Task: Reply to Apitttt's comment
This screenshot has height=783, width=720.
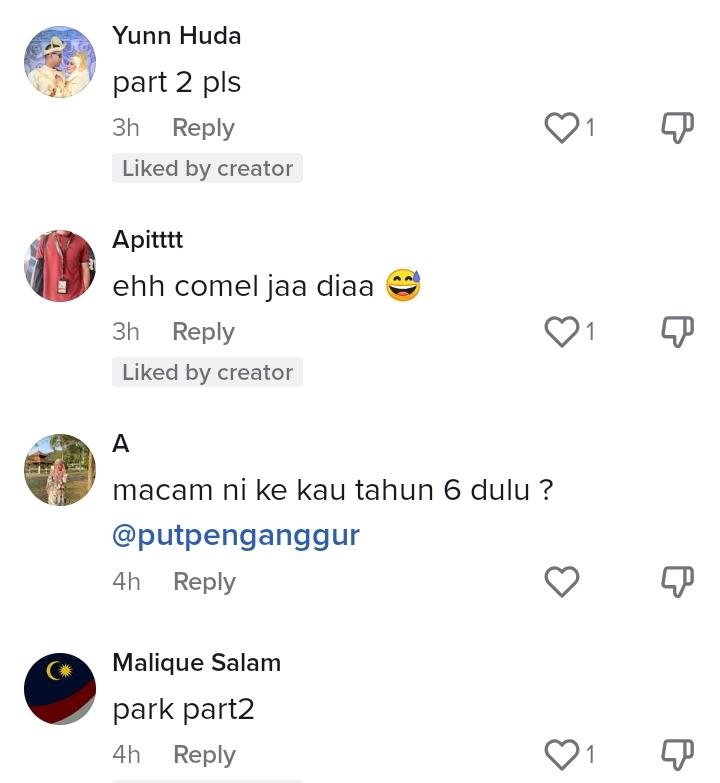Action: pos(203,332)
